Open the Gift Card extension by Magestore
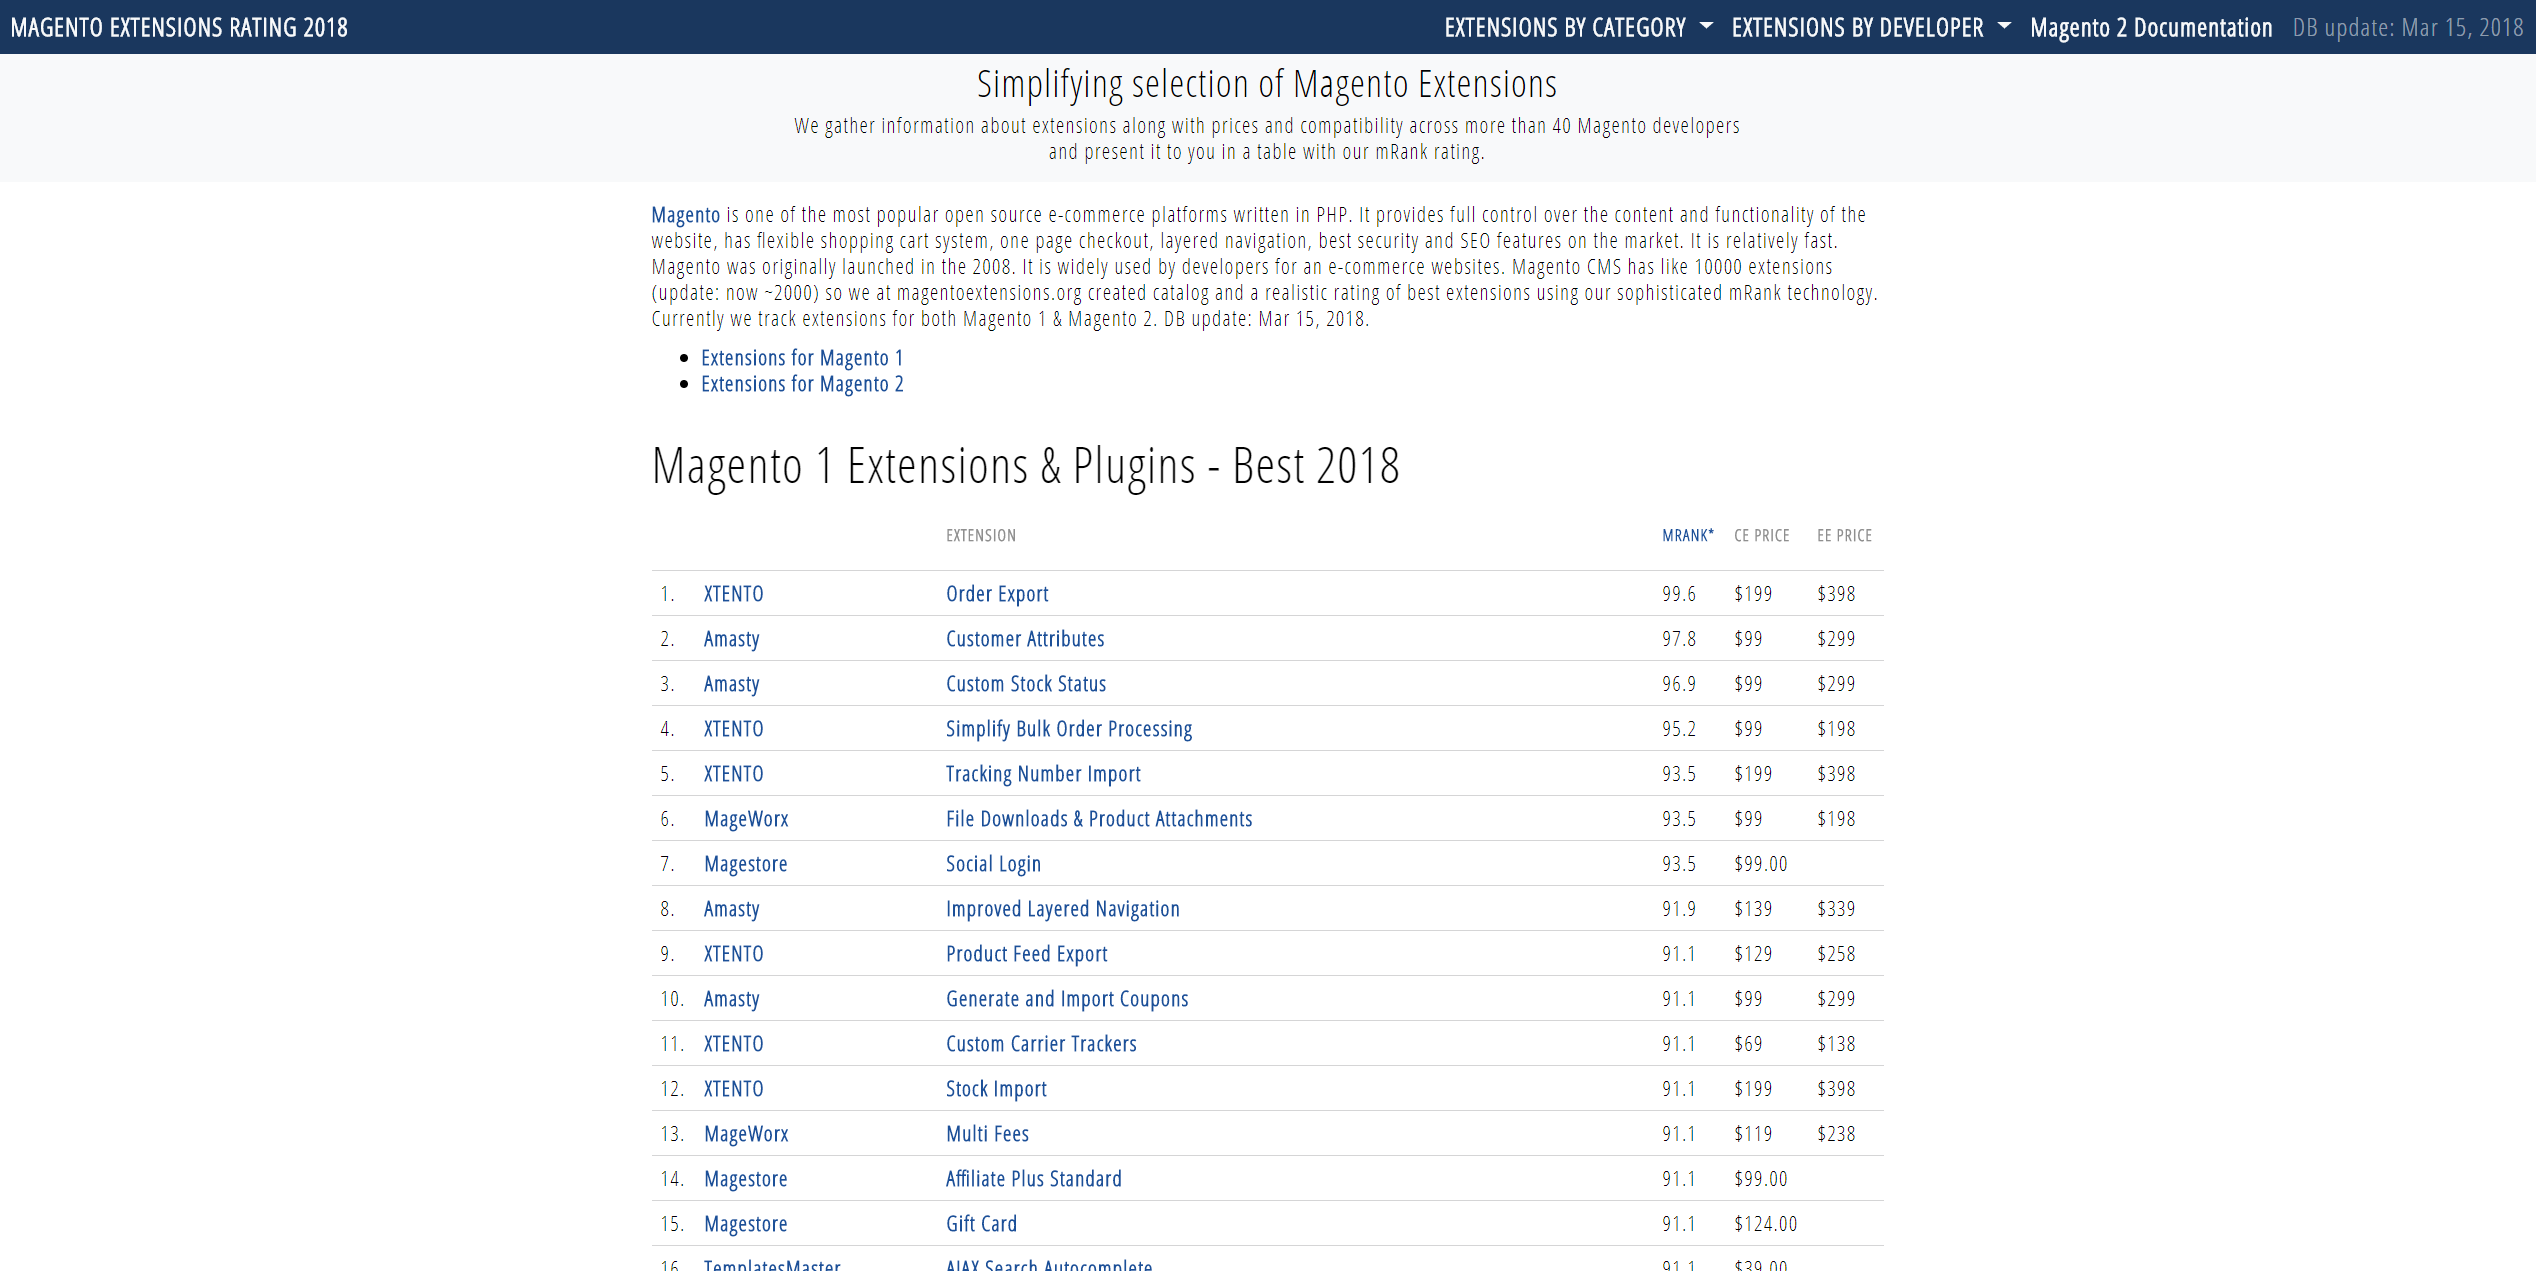 click(x=981, y=1223)
